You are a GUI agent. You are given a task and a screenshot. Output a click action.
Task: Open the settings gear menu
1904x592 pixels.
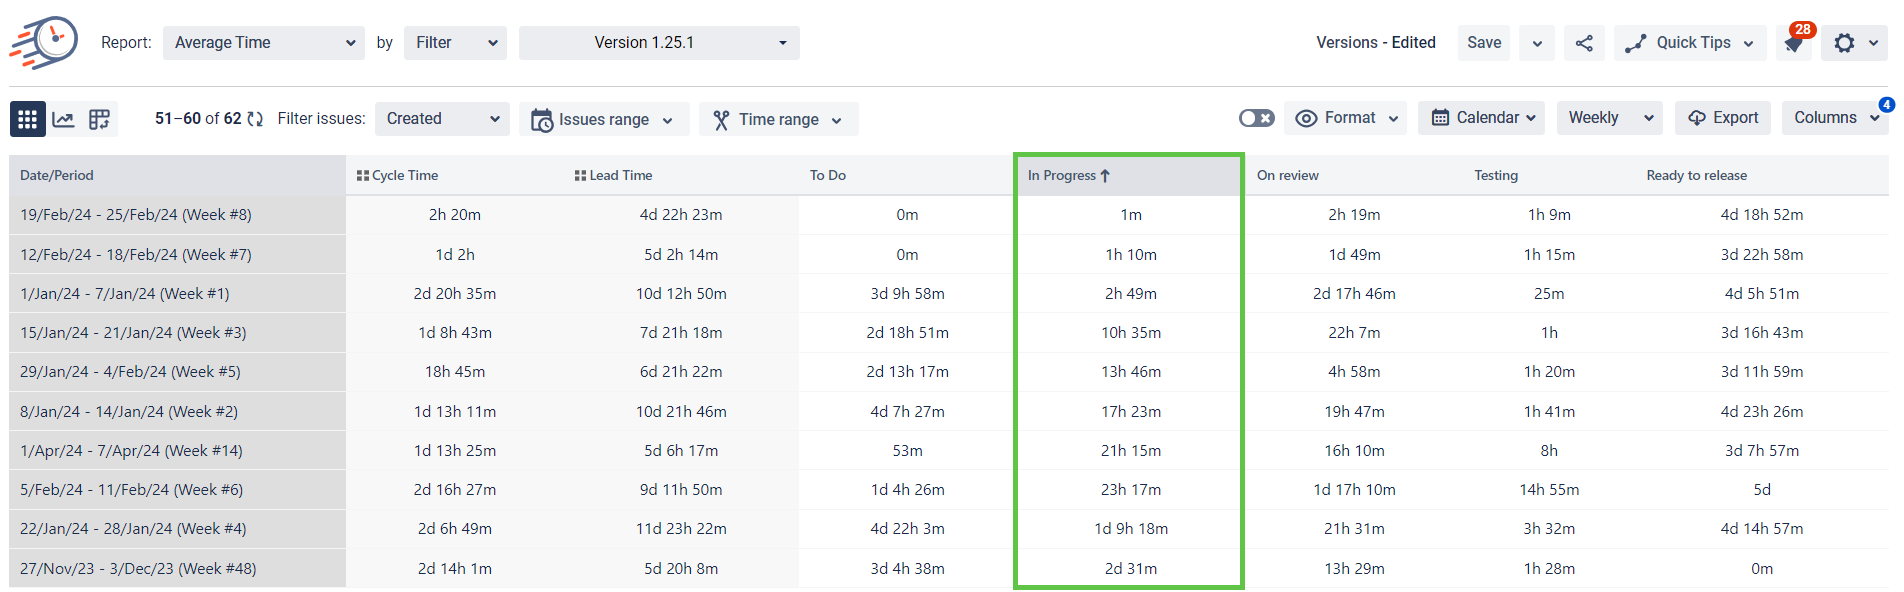click(1845, 43)
